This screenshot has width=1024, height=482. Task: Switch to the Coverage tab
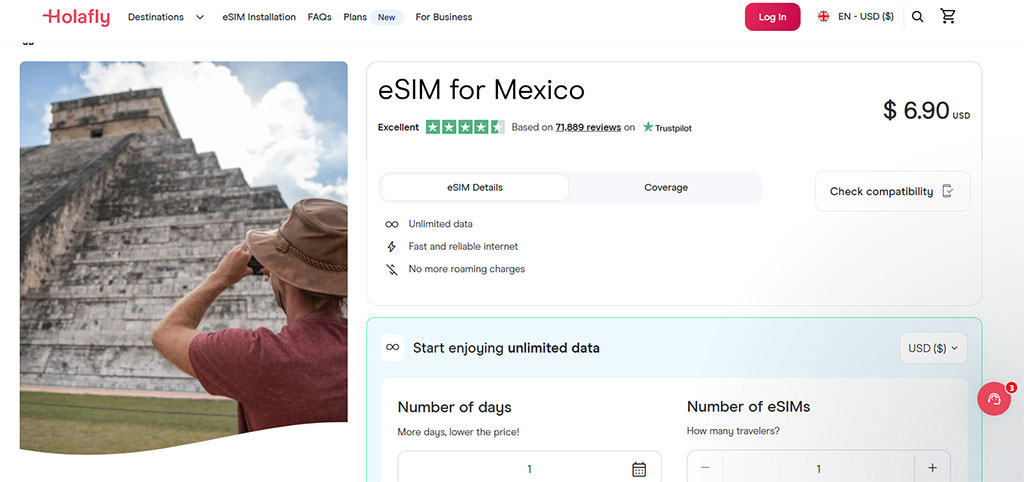tap(665, 187)
